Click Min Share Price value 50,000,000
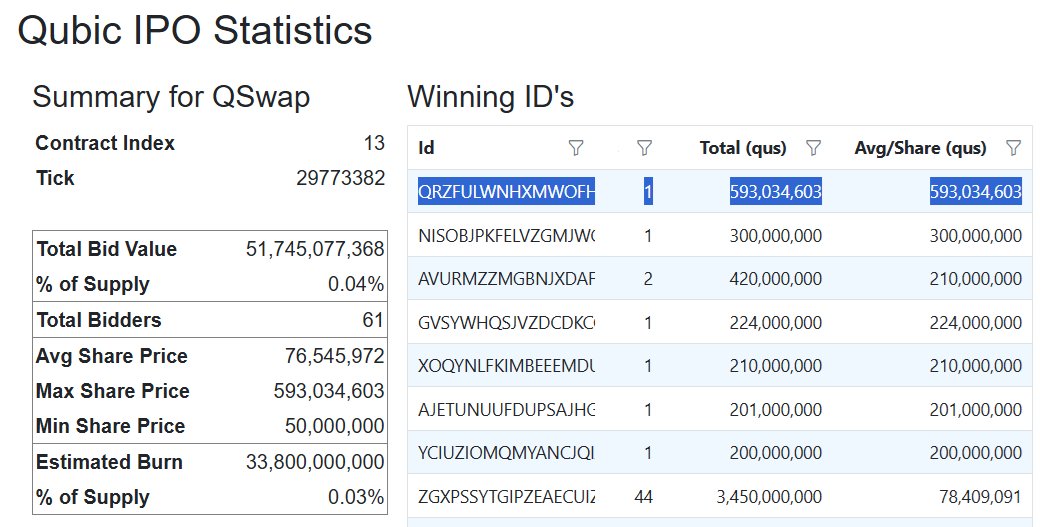The height and width of the screenshot is (527, 1053). click(x=334, y=426)
